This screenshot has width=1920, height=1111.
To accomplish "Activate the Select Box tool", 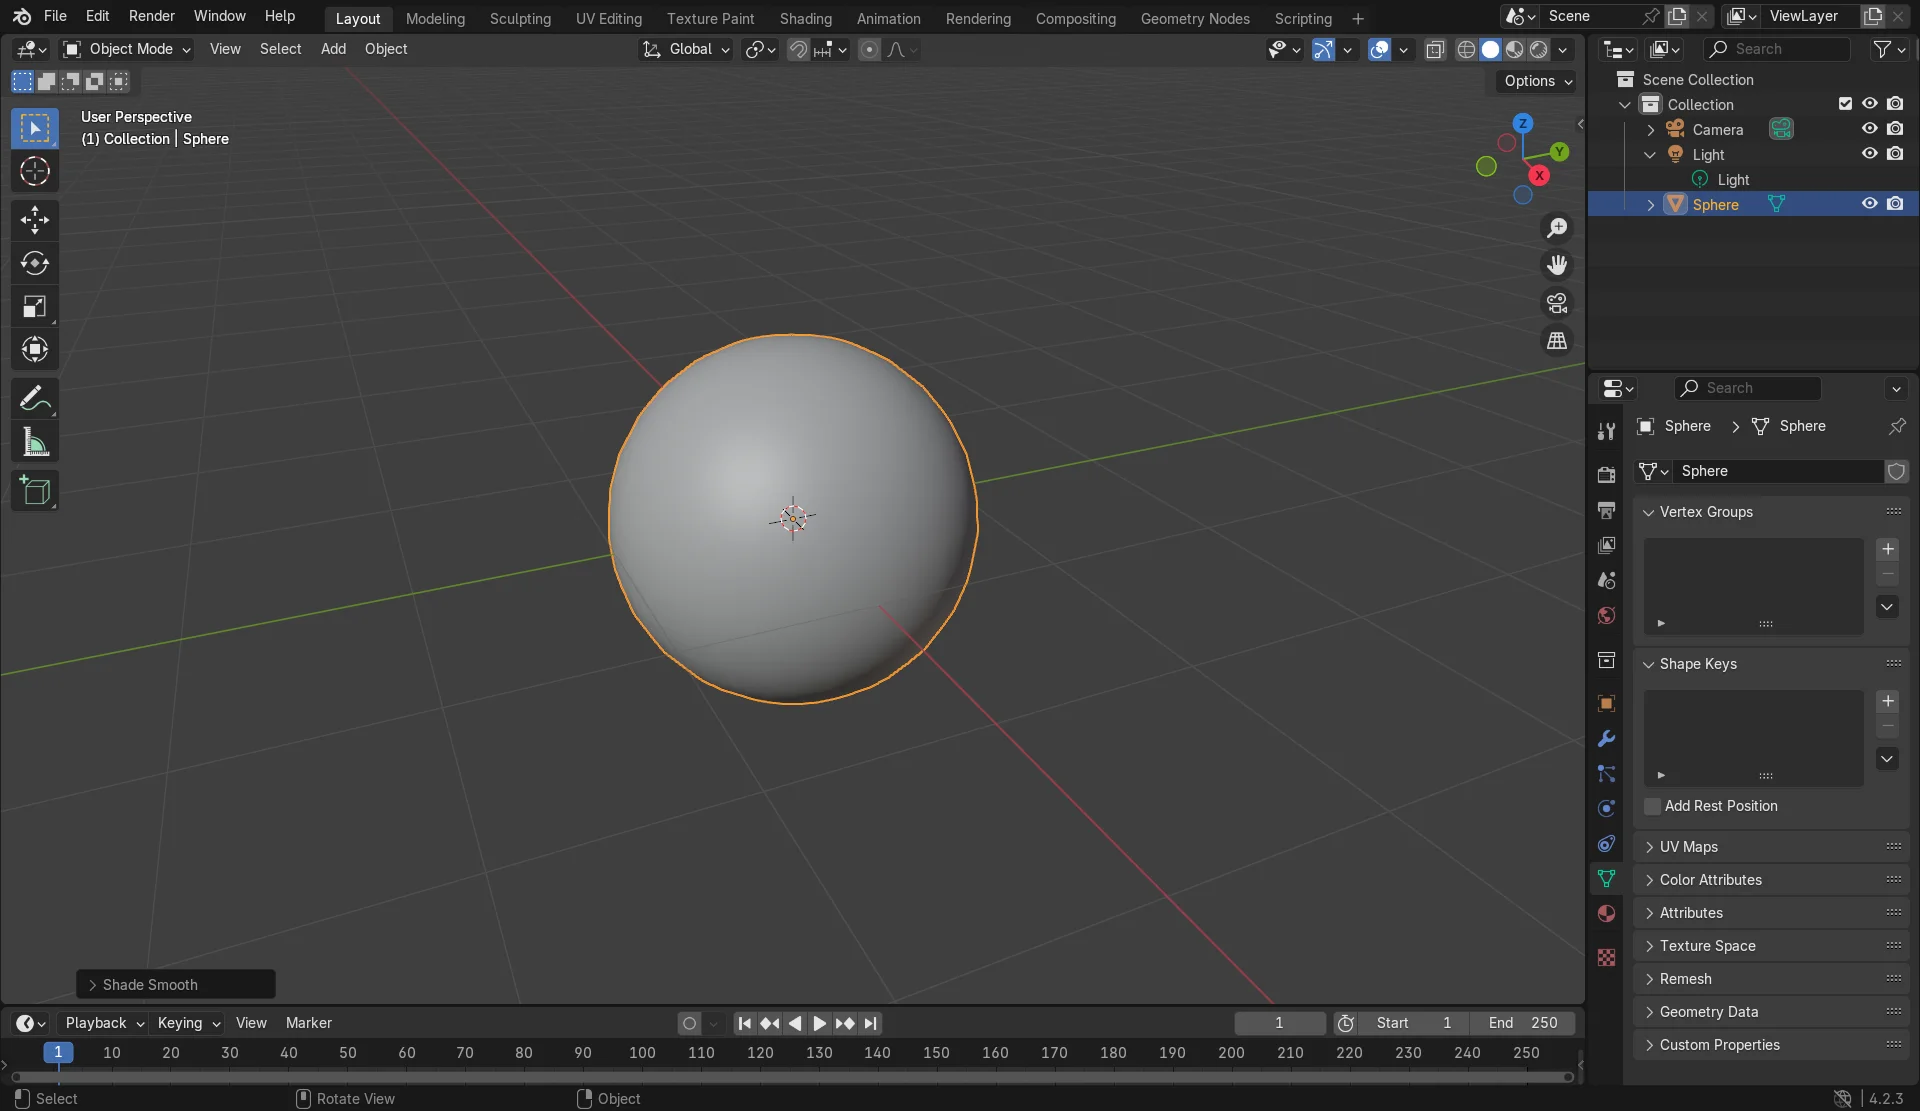I will [x=35, y=128].
